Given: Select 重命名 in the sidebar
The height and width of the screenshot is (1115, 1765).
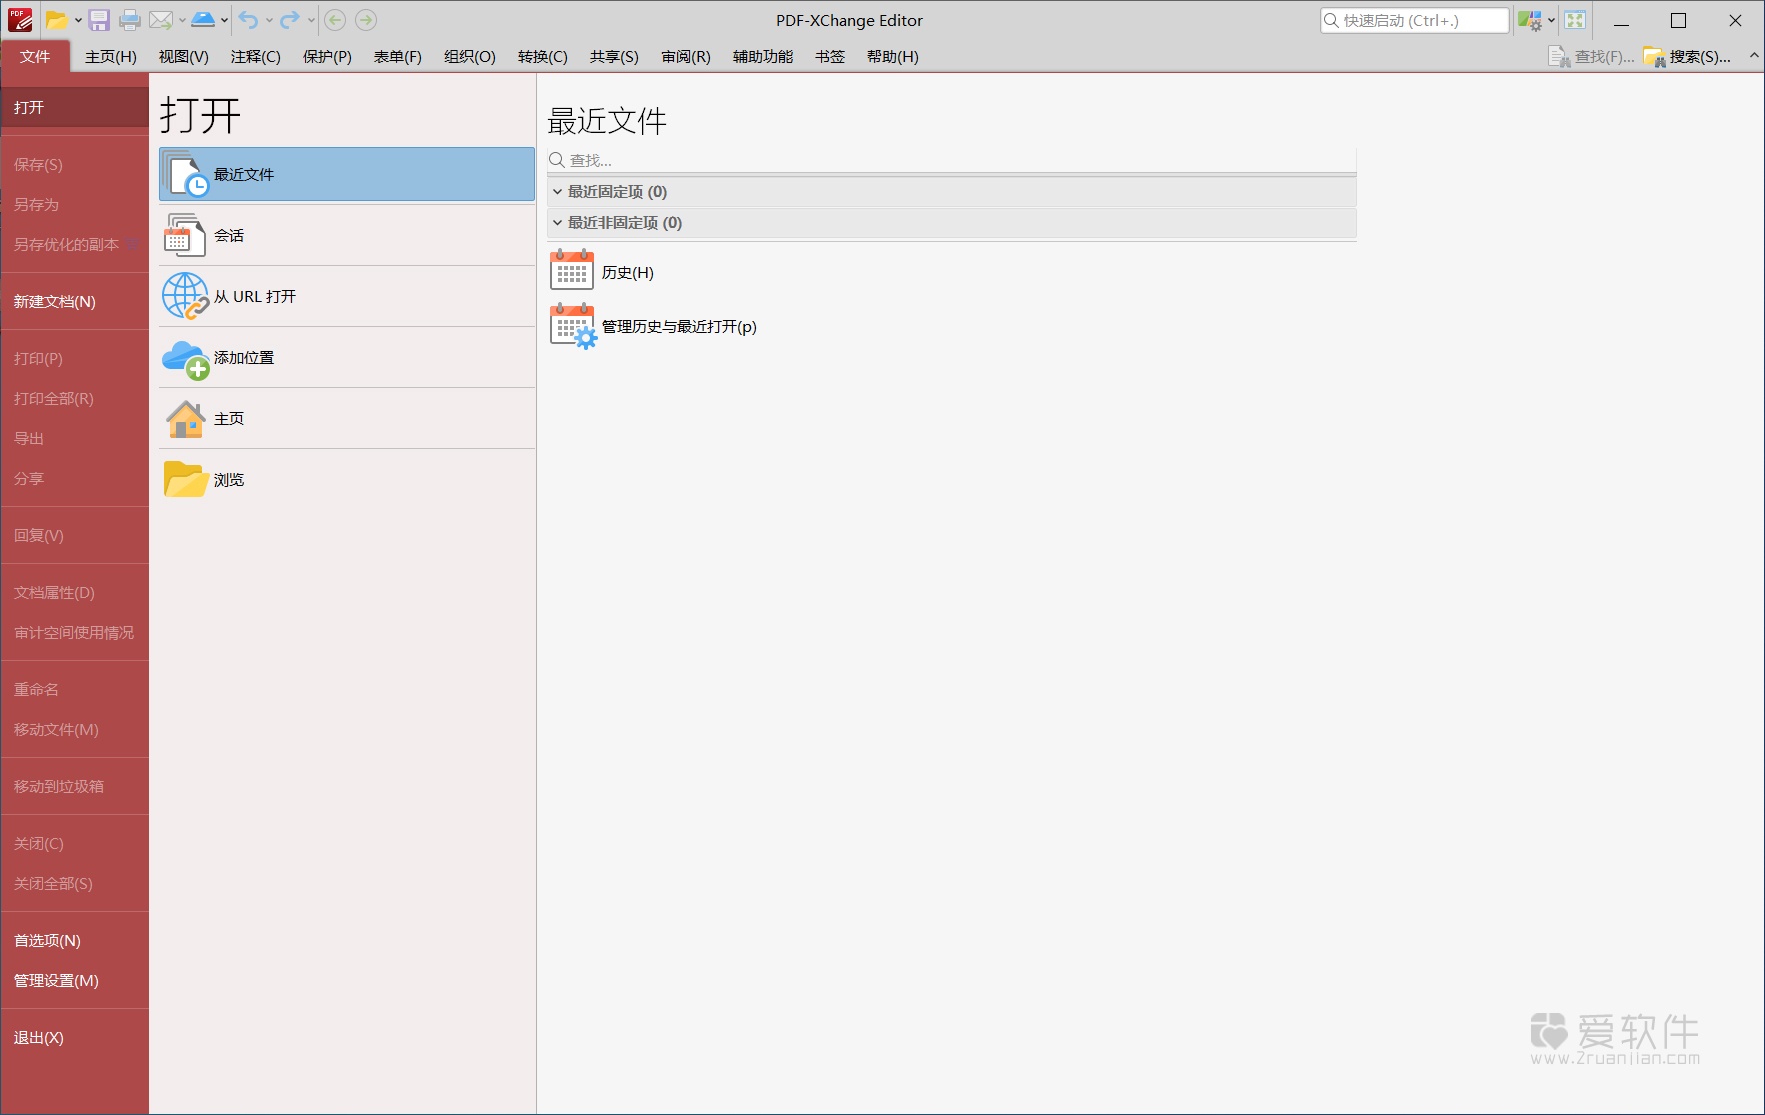Looking at the screenshot, I should [x=75, y=690].
